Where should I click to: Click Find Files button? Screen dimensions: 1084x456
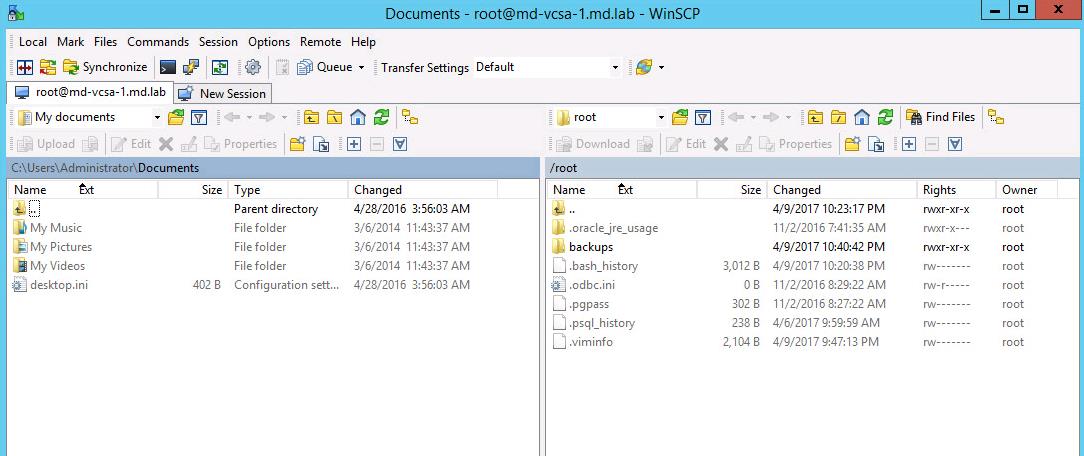pyautogui.click(x=940, y=117)
